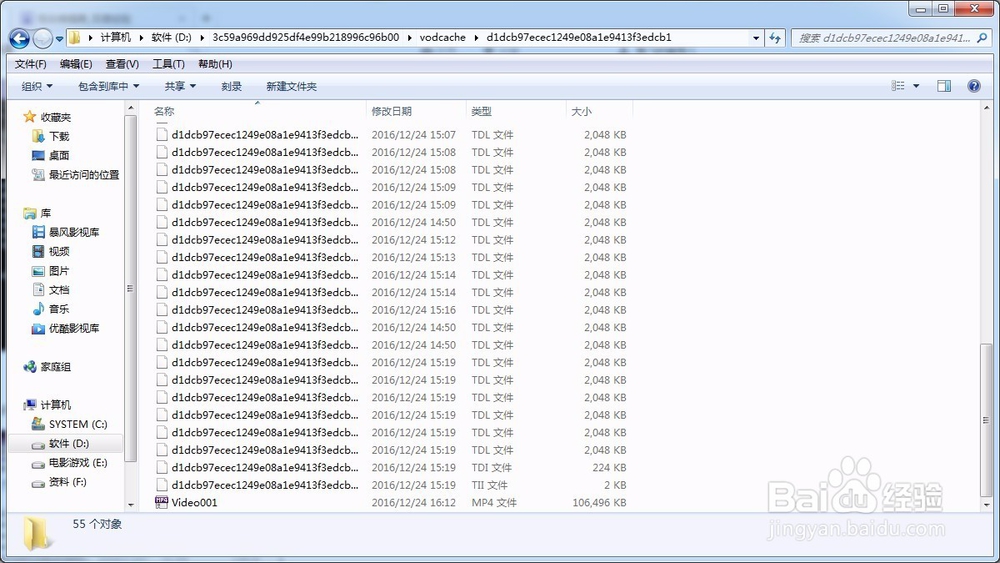
Task: Open the 视频 library
Action: click(59, 251)
